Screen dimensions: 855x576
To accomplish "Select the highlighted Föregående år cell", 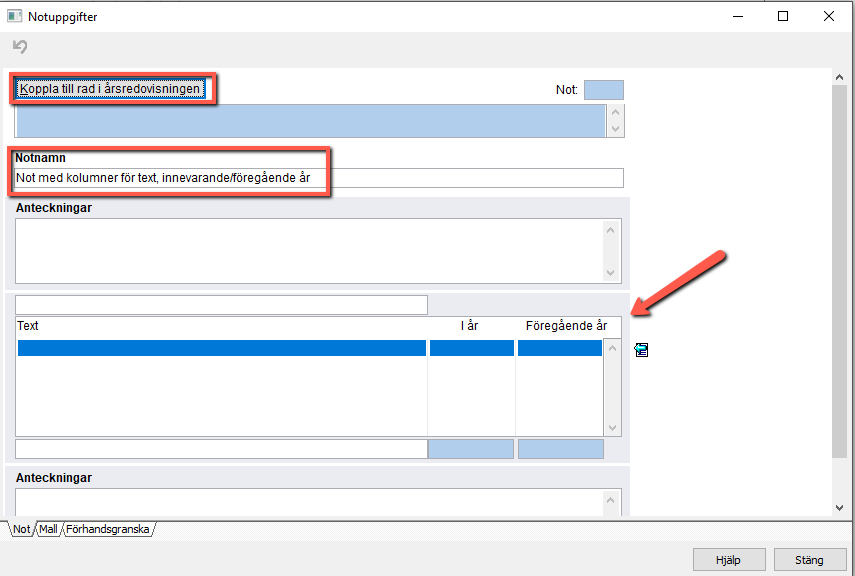I will click(560, 348).
